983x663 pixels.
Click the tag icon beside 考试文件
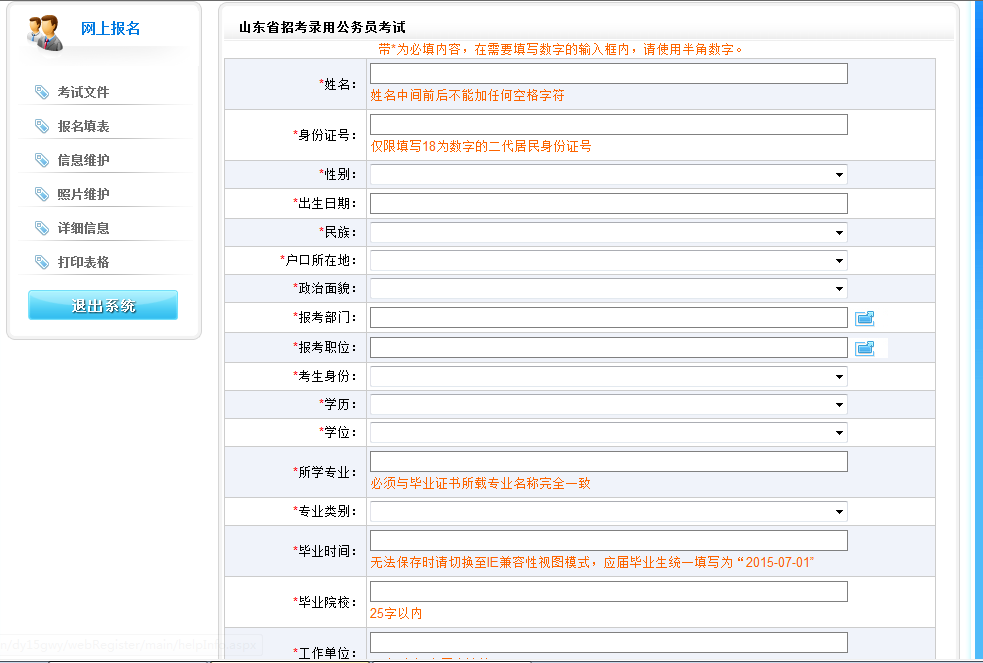point(40,92)
